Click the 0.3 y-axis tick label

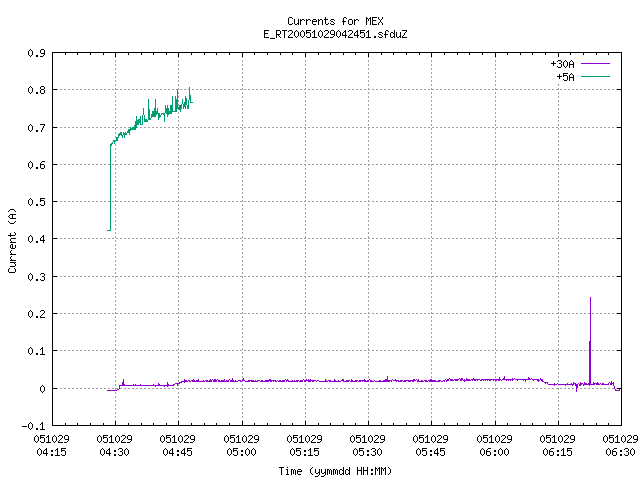(x=36, y=277)
